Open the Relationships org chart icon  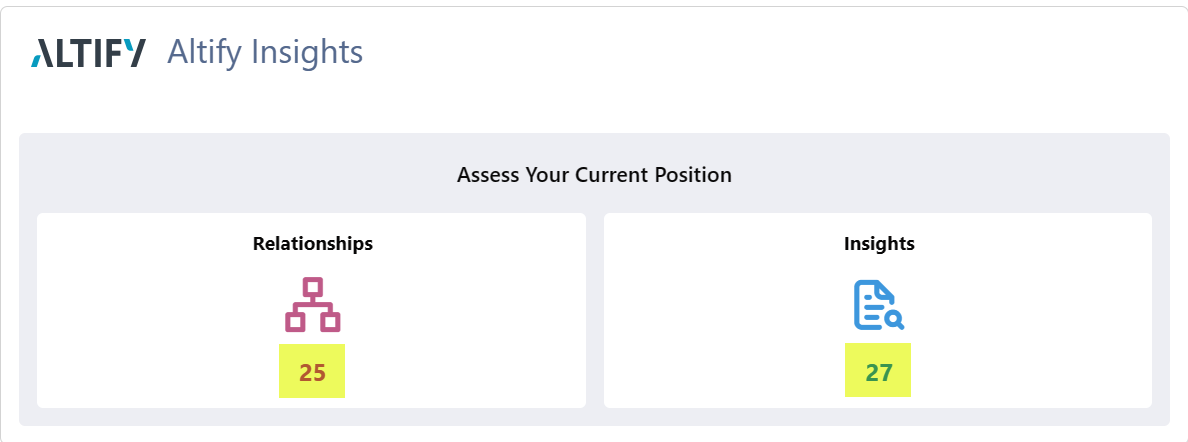312,305
